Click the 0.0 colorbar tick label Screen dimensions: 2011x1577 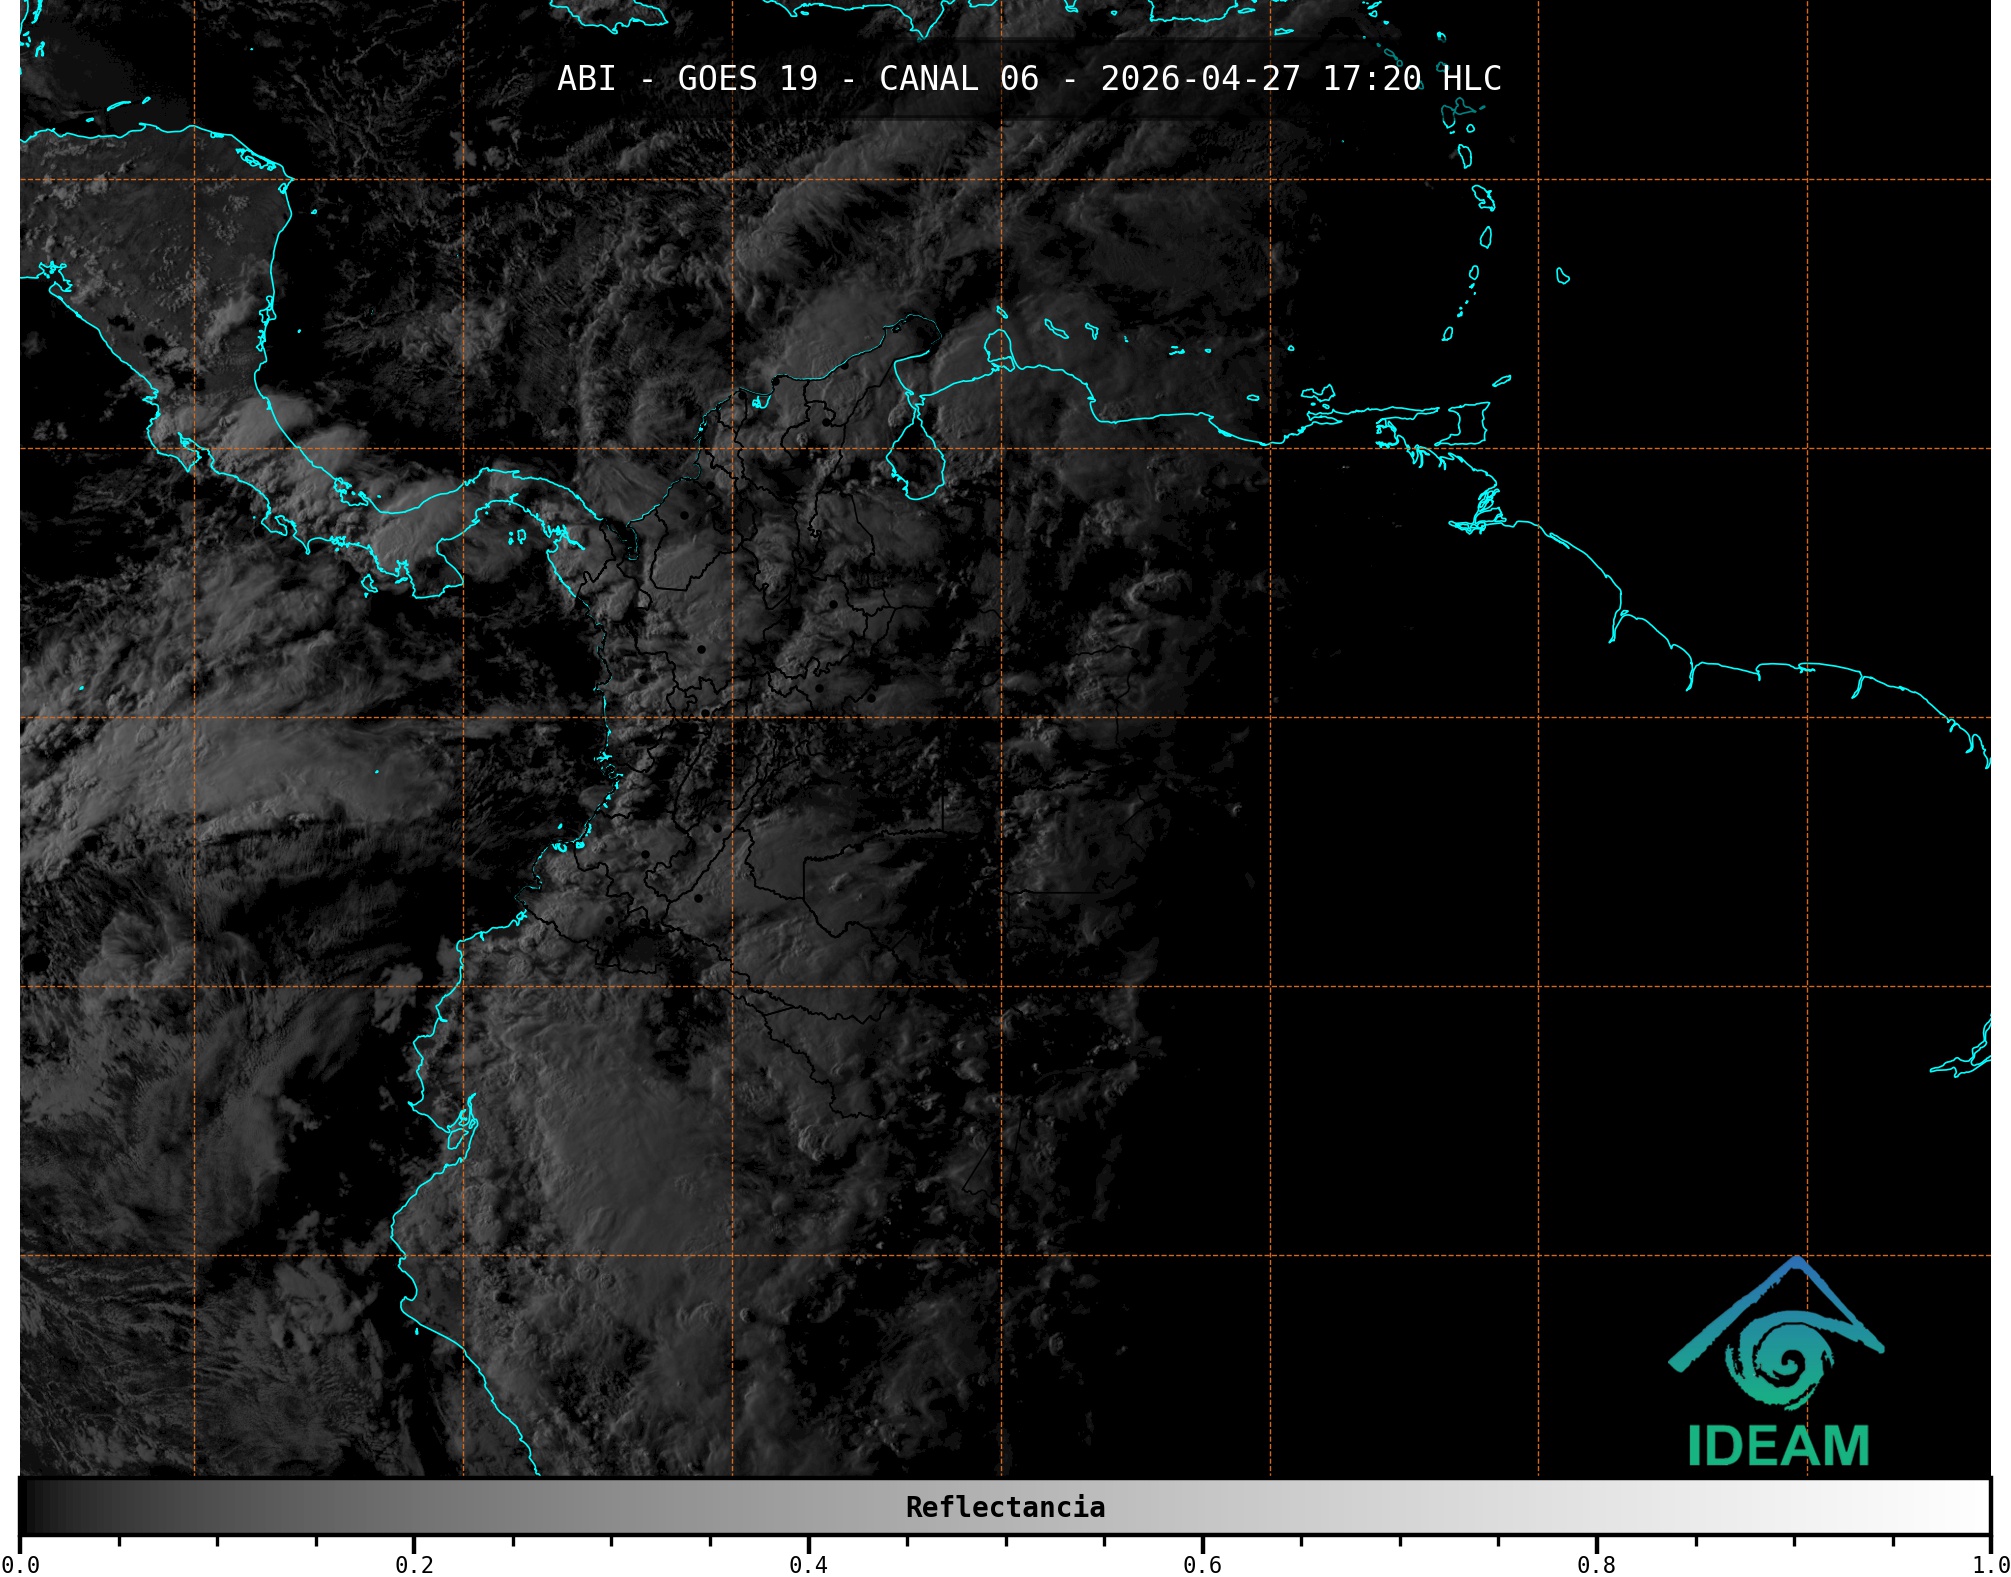click(20, 1565)
